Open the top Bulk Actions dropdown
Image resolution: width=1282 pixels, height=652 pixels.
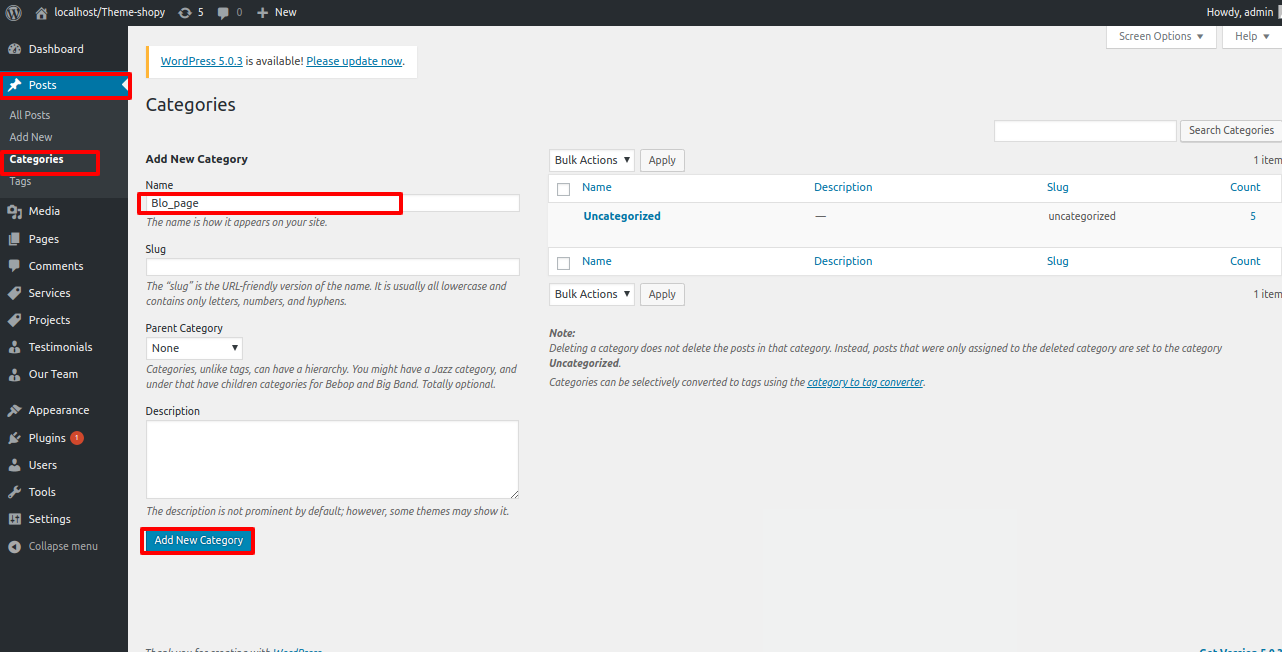[x=592, y=160]
